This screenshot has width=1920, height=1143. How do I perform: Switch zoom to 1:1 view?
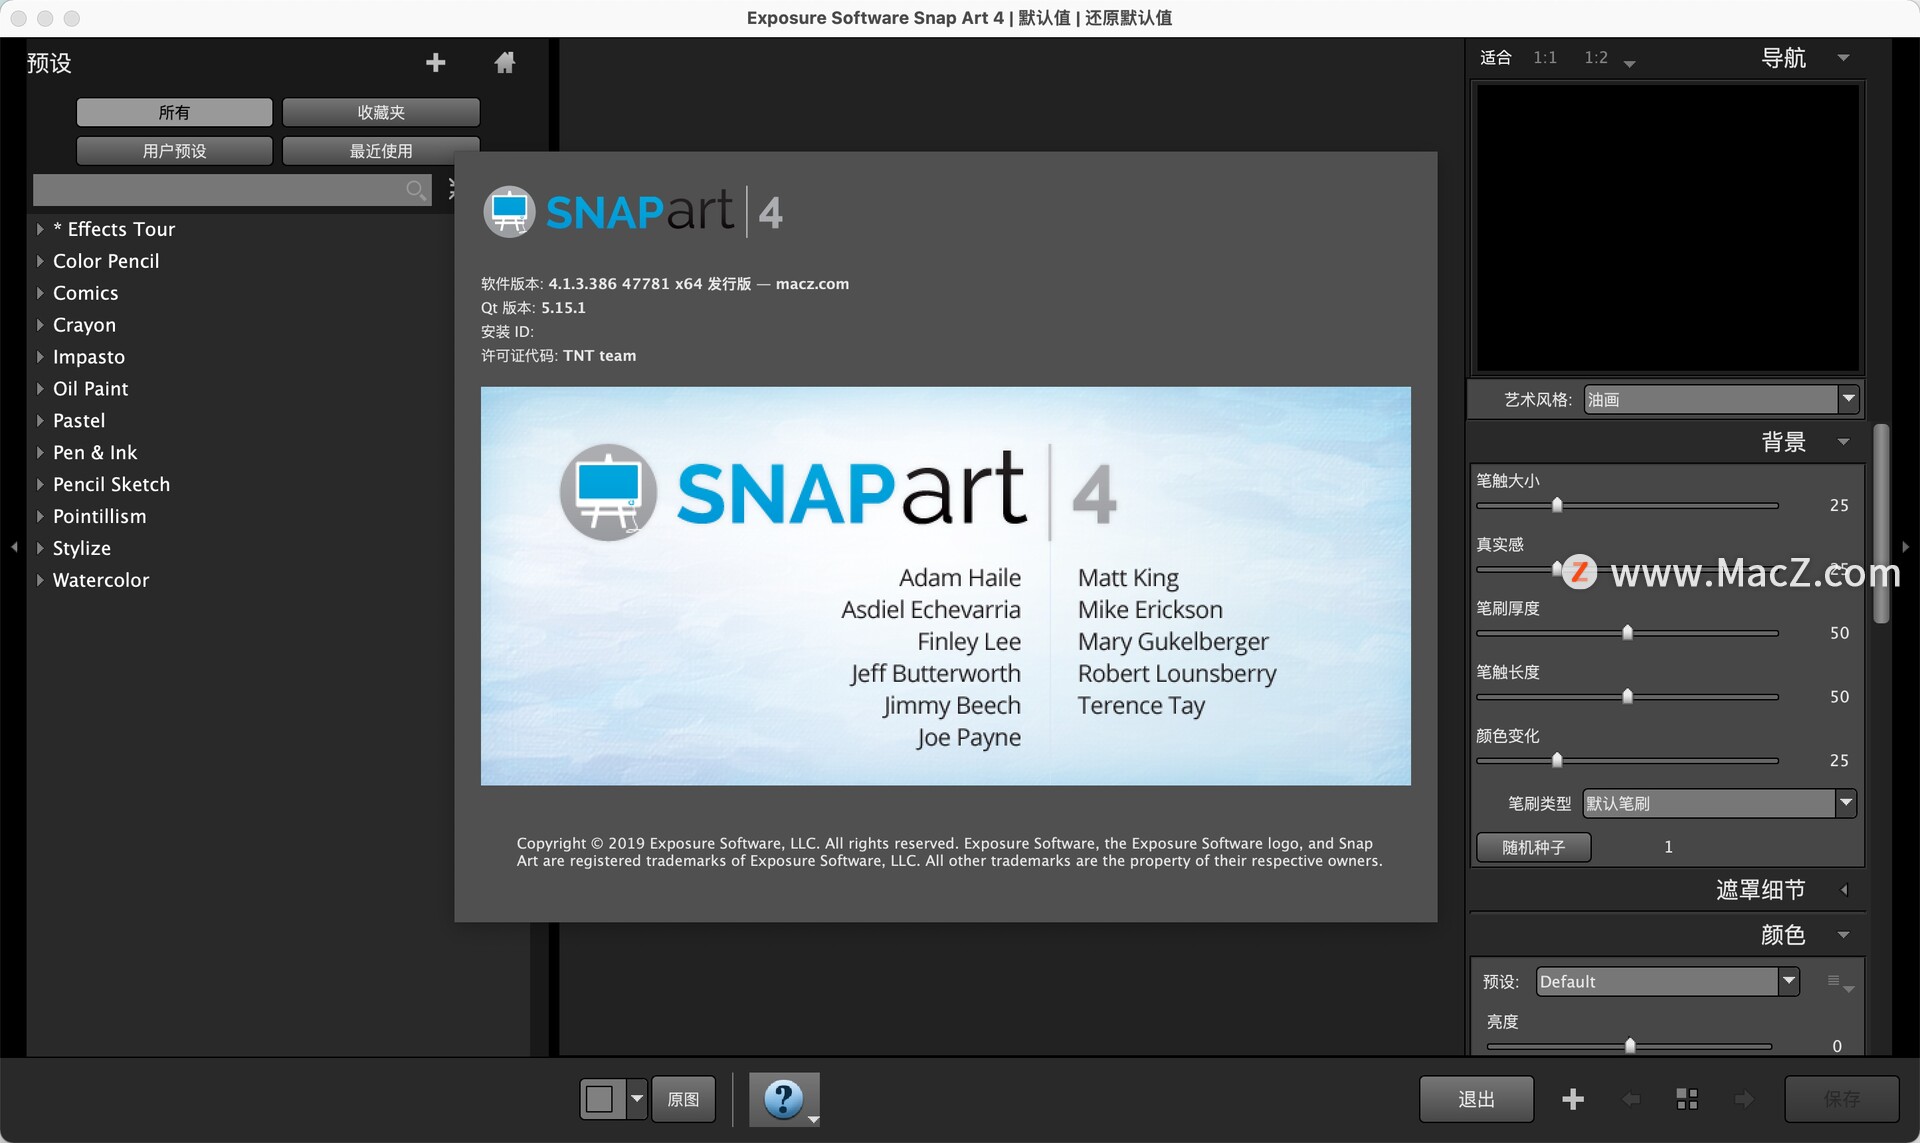[1545, 58]
